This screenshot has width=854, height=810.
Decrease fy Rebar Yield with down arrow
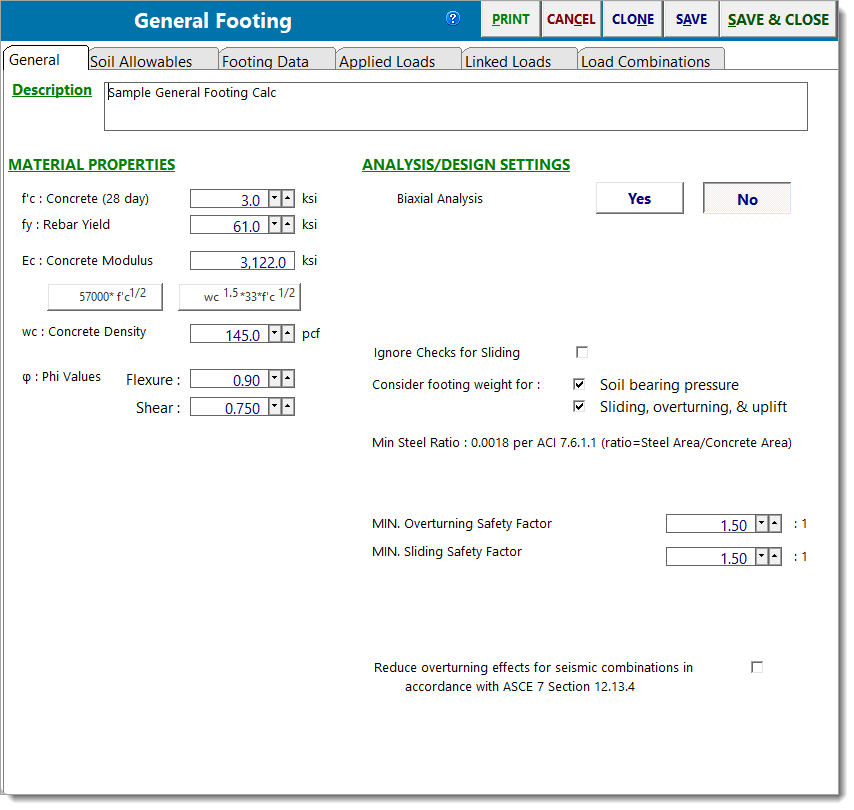coord(275,226)
